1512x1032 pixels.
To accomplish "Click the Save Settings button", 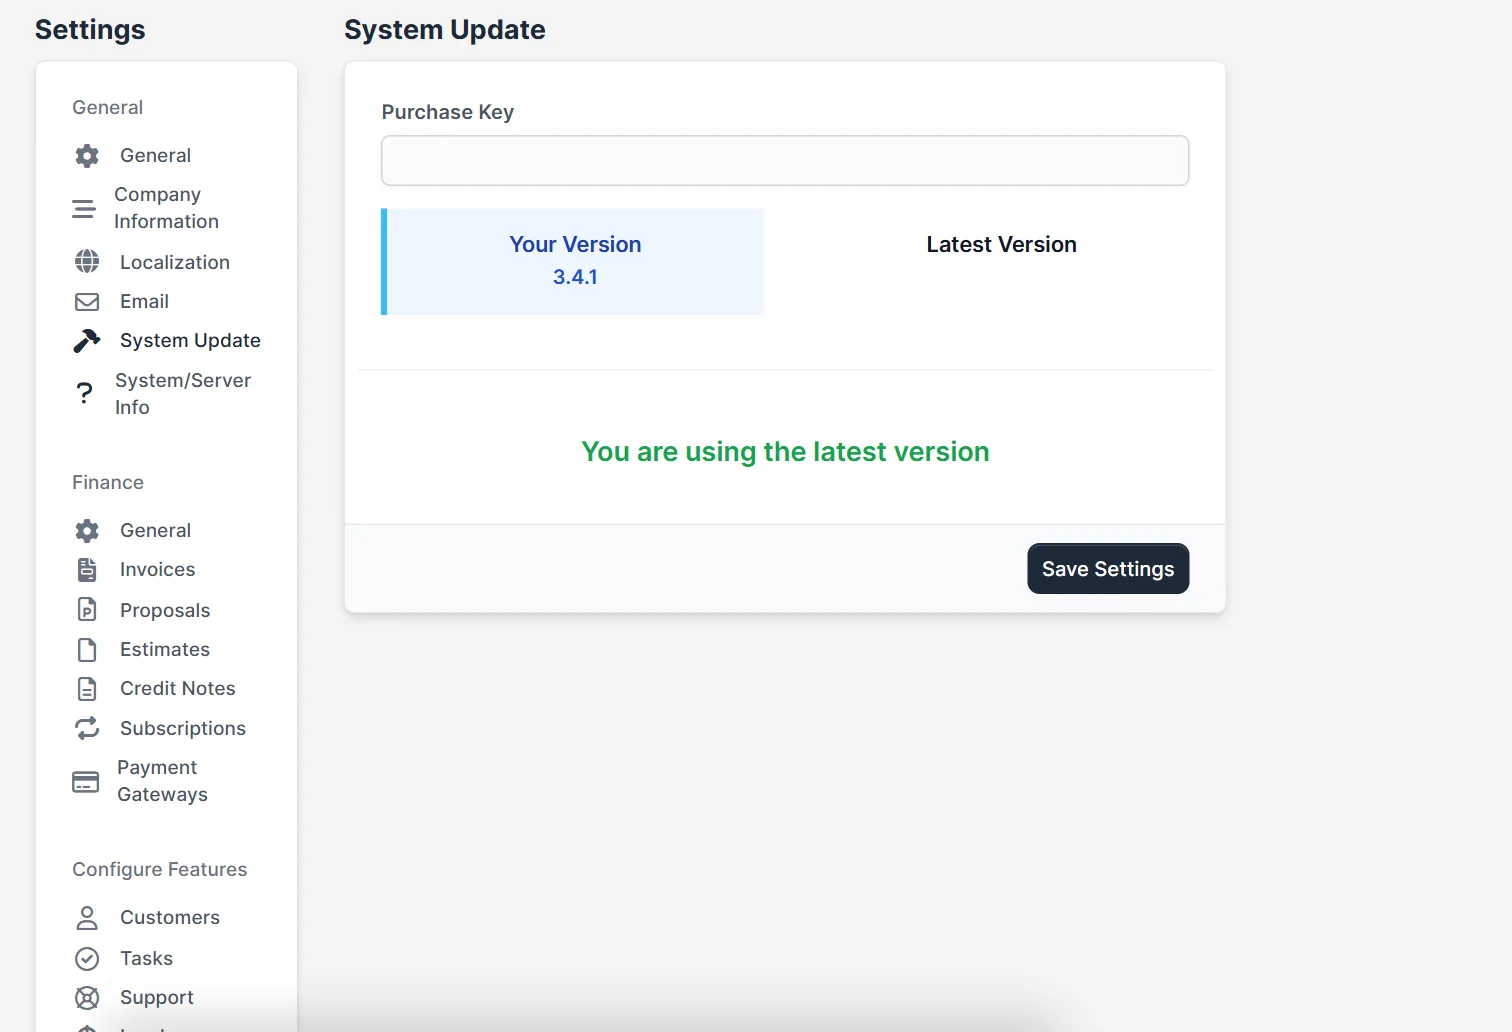I will [x=1108, y=569].
